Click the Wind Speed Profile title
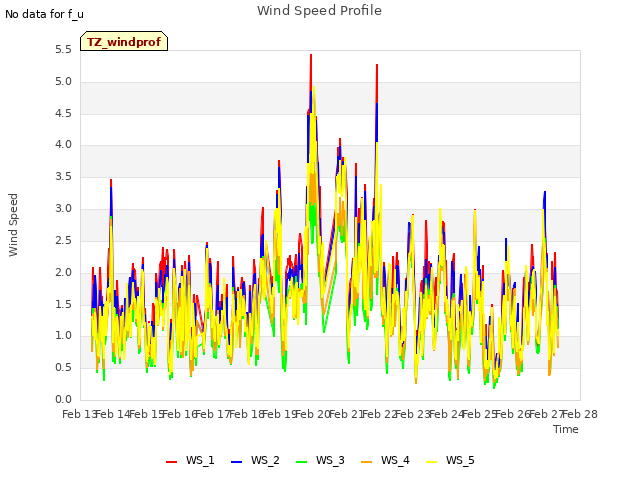Image resolution: width=640 pixels, height=480 pixels. [319, 11]
